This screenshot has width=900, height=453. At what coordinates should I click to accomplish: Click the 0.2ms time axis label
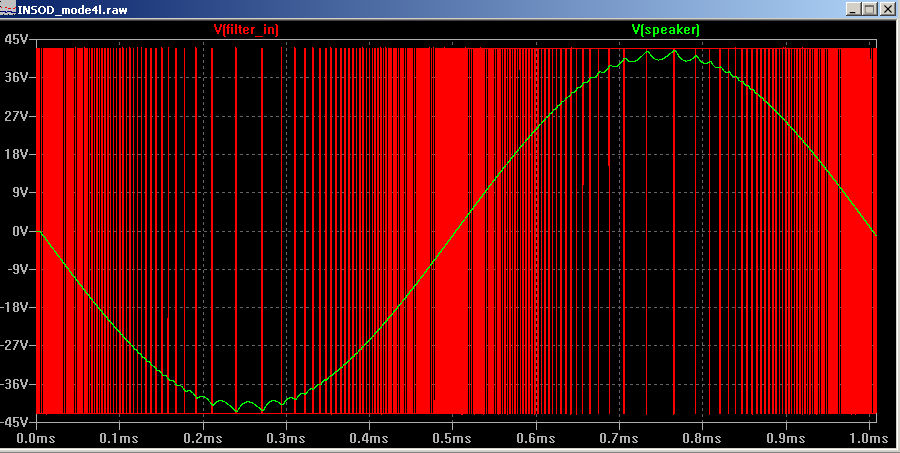click(x=203, y=439)
